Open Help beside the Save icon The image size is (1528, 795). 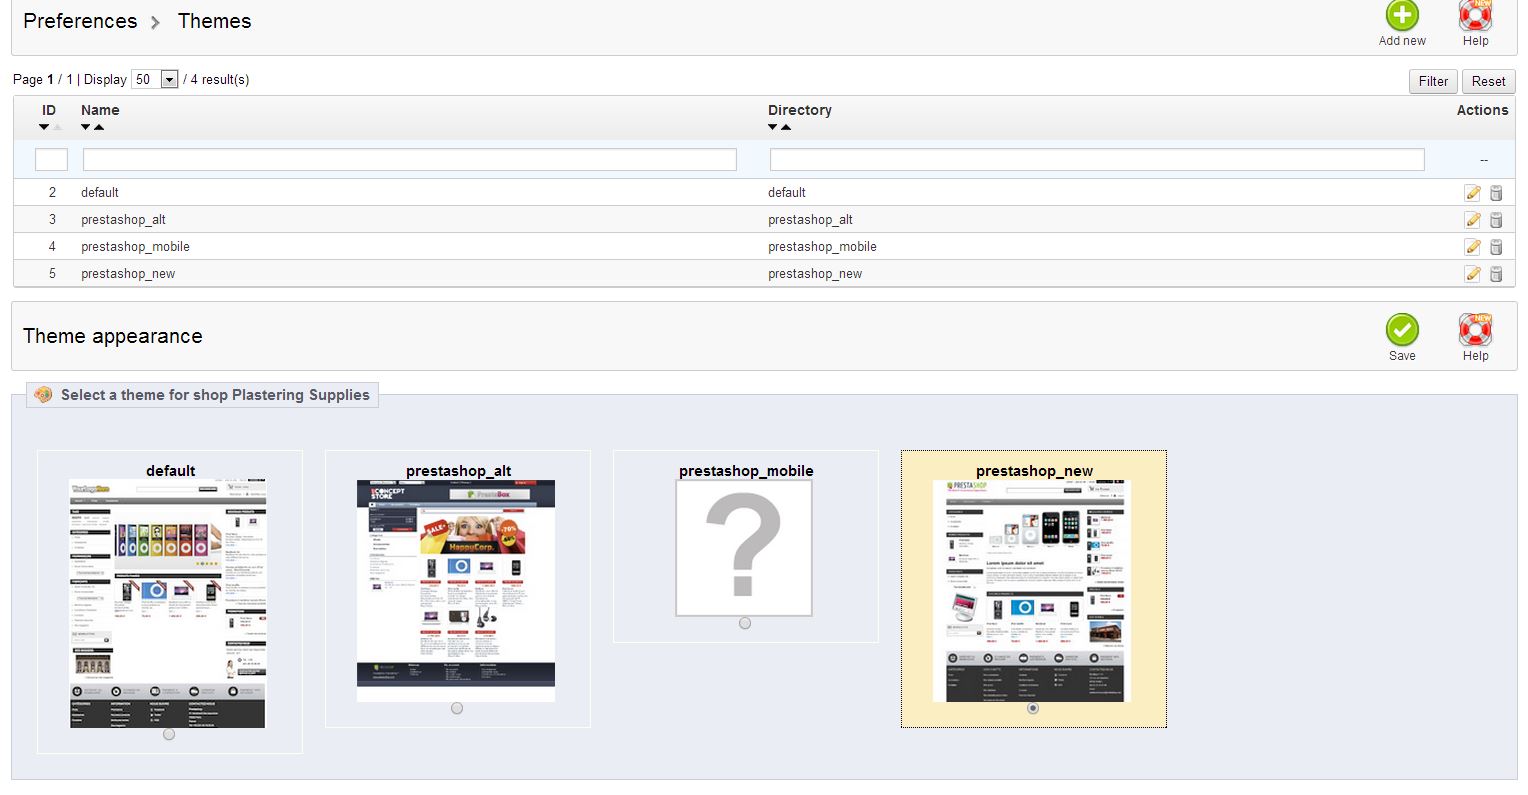[1475, 330]
